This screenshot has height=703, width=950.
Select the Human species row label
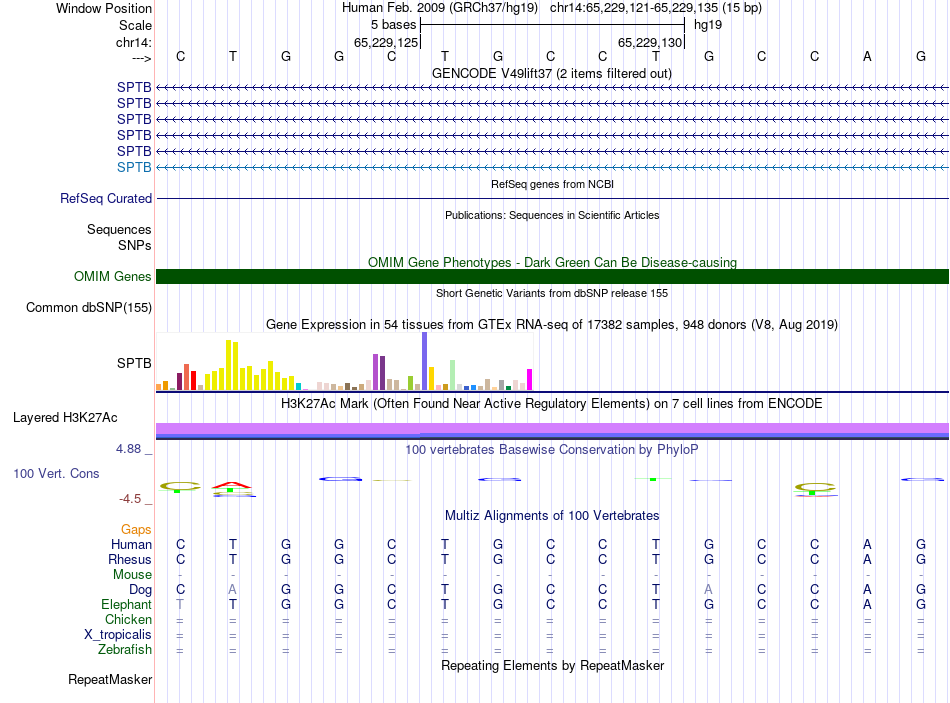(131, 544)
